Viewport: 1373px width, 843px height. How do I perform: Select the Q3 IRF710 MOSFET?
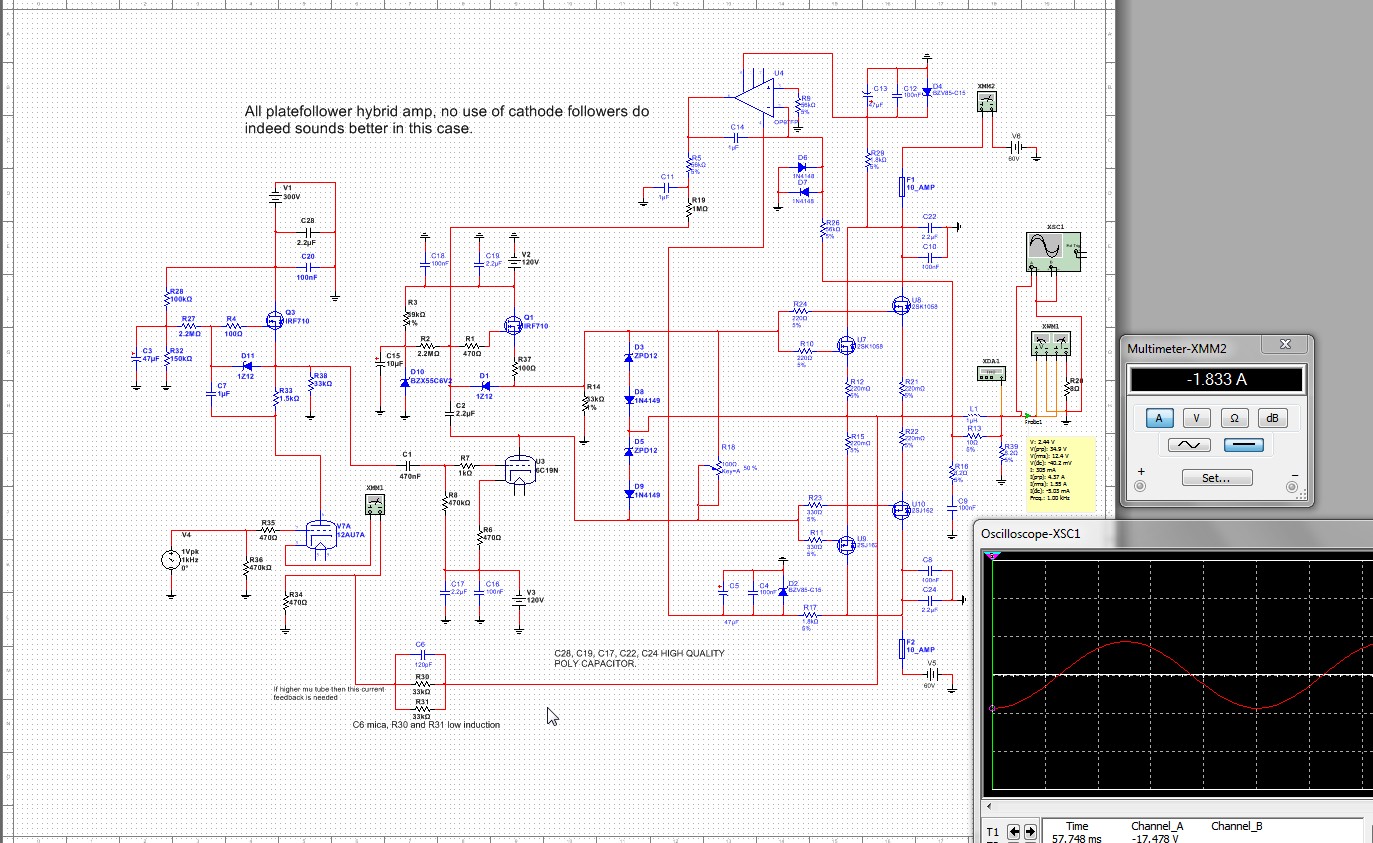pos(274,321)
